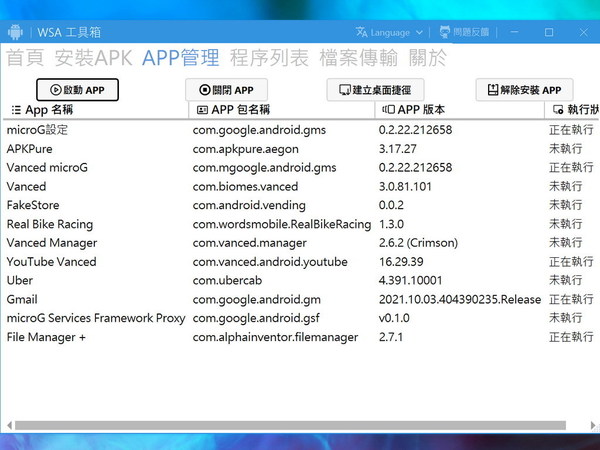Viewport: 600px width, 450px height.
Task: Click version v0.1.0
Action: [394, 318]
